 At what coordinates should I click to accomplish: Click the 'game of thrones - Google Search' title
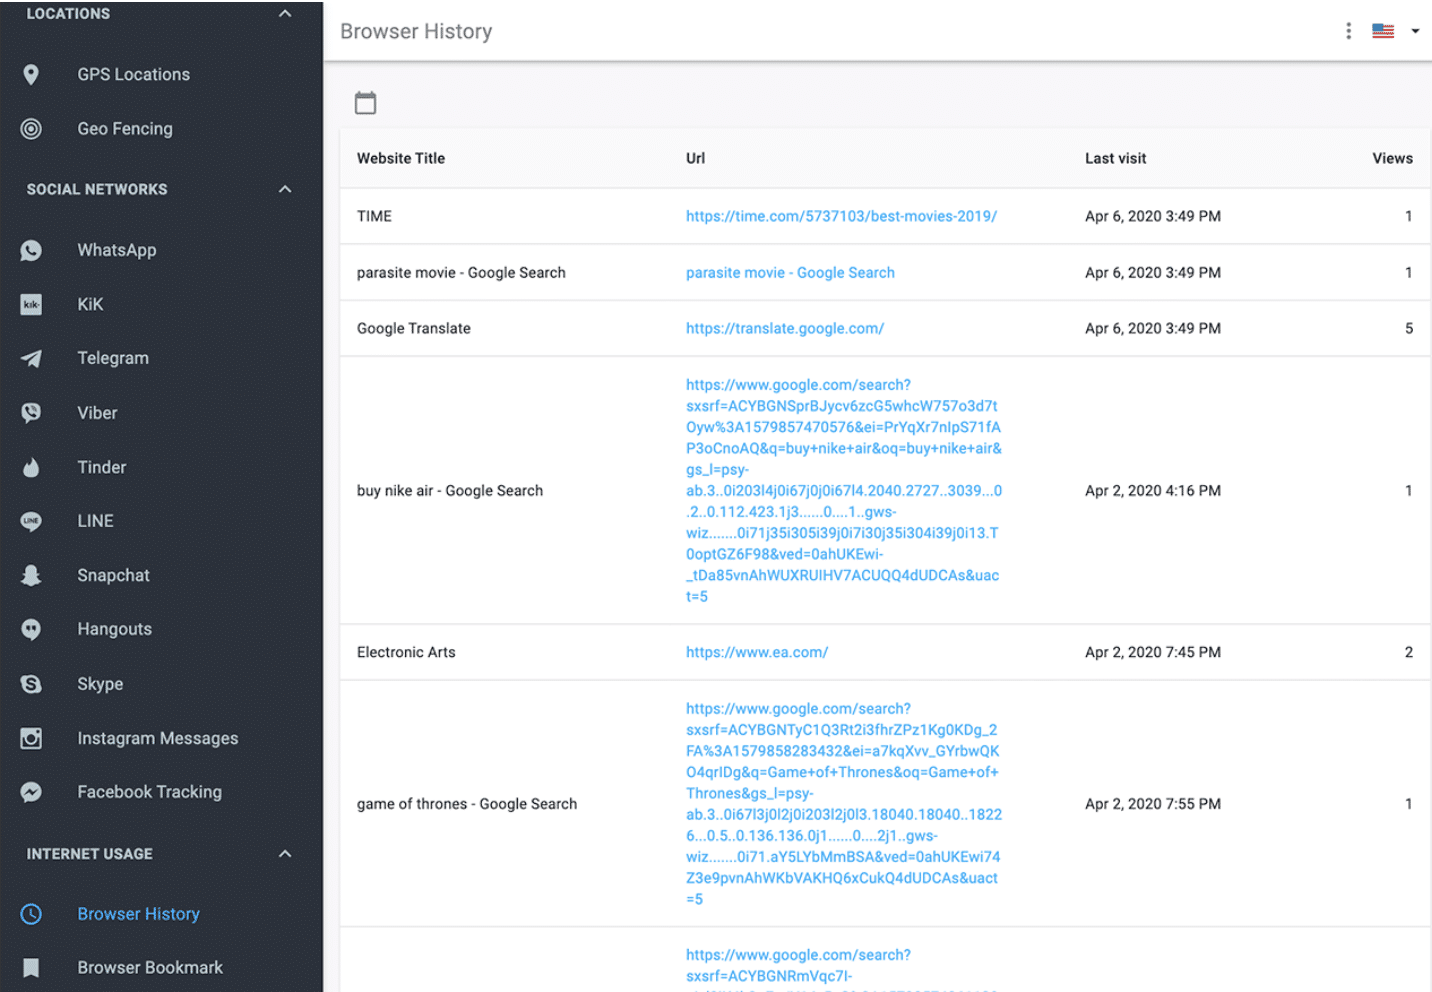(467, 804)
